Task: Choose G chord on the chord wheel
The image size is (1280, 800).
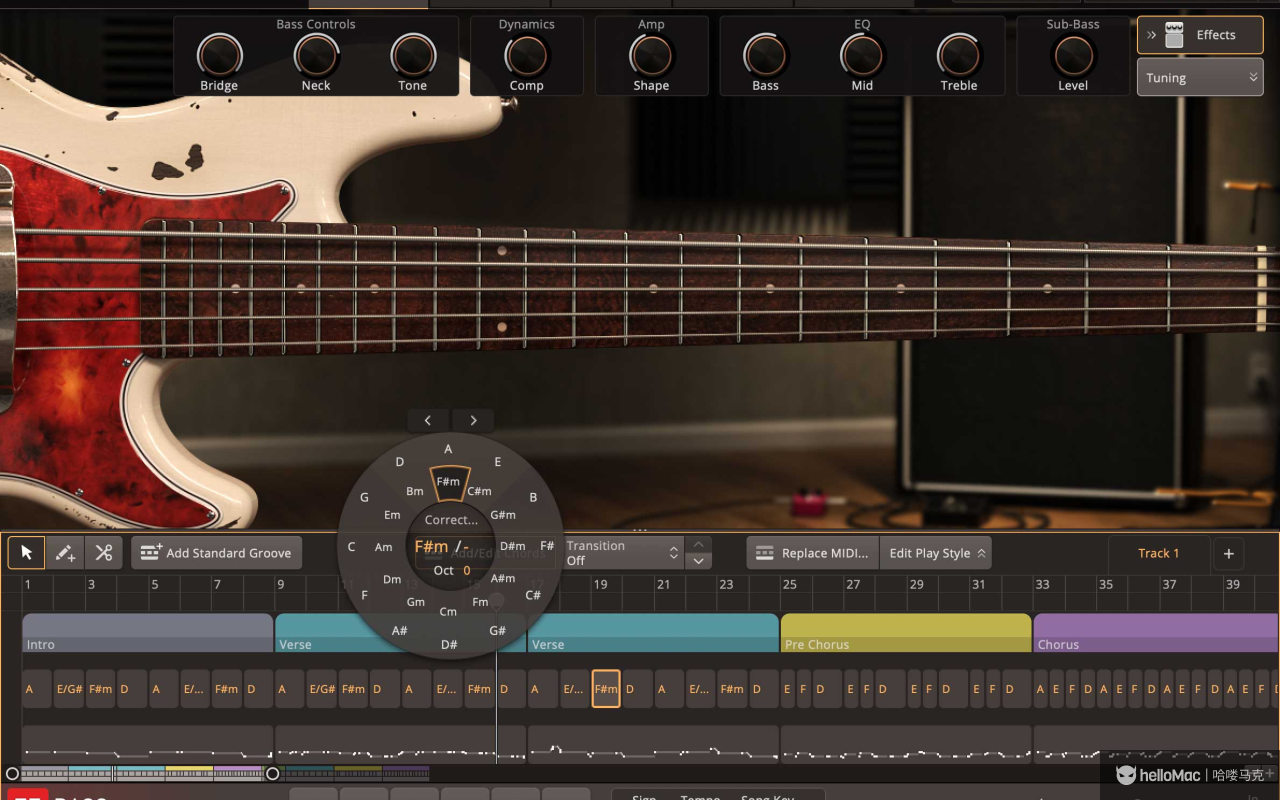Action: pos(364,497)
